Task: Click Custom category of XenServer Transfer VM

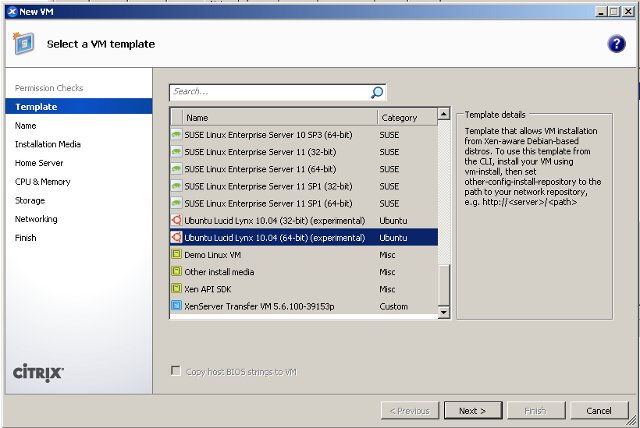Action: (x=393, y=306)
